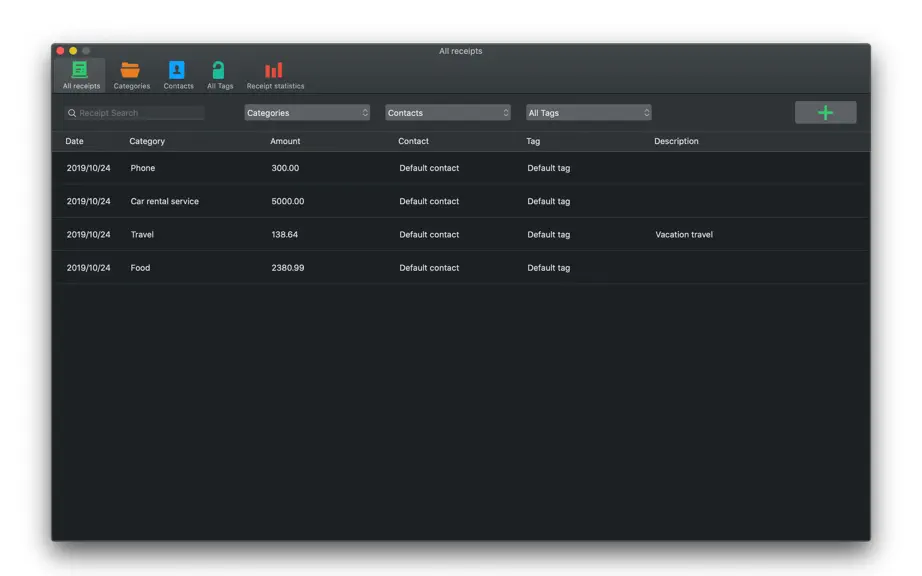The image size is (922, 576).
Task: Open the Categories folder icon
Action: [x=130, y=70]
